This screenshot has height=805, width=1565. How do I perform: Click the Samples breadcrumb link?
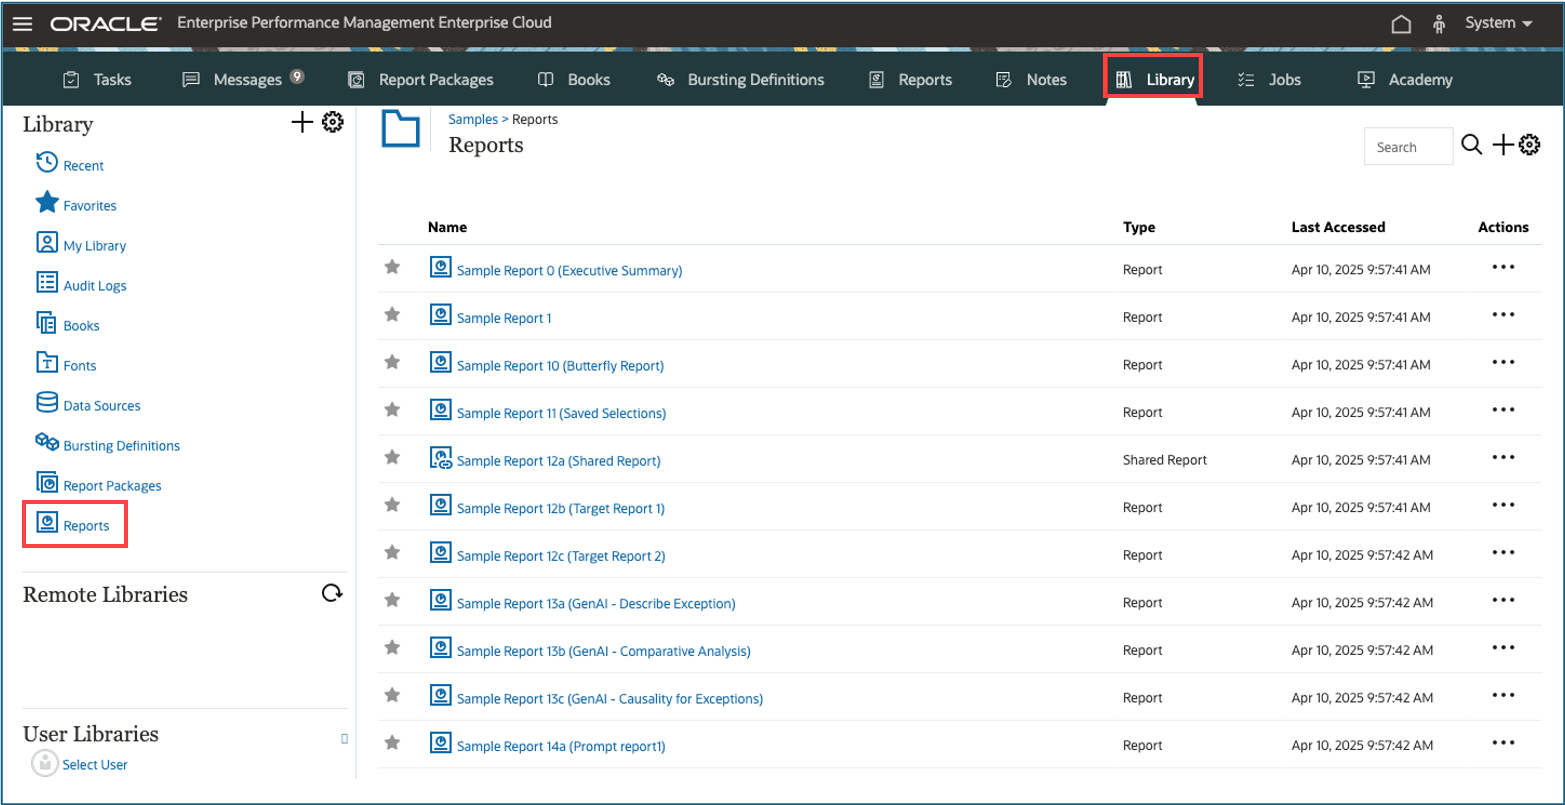[473, 119]
